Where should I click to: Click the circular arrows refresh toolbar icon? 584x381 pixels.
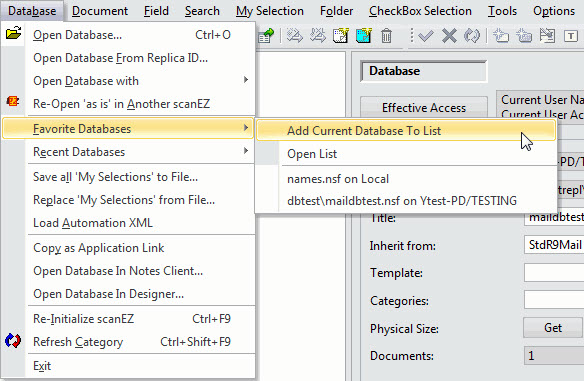point(472,36)
